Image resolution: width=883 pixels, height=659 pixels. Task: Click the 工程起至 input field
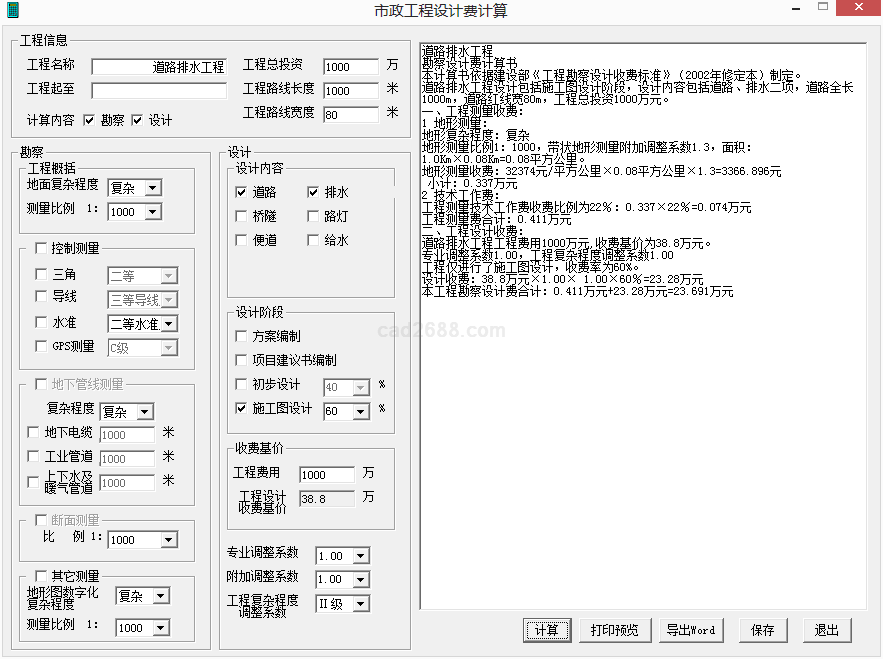(159, 91)
